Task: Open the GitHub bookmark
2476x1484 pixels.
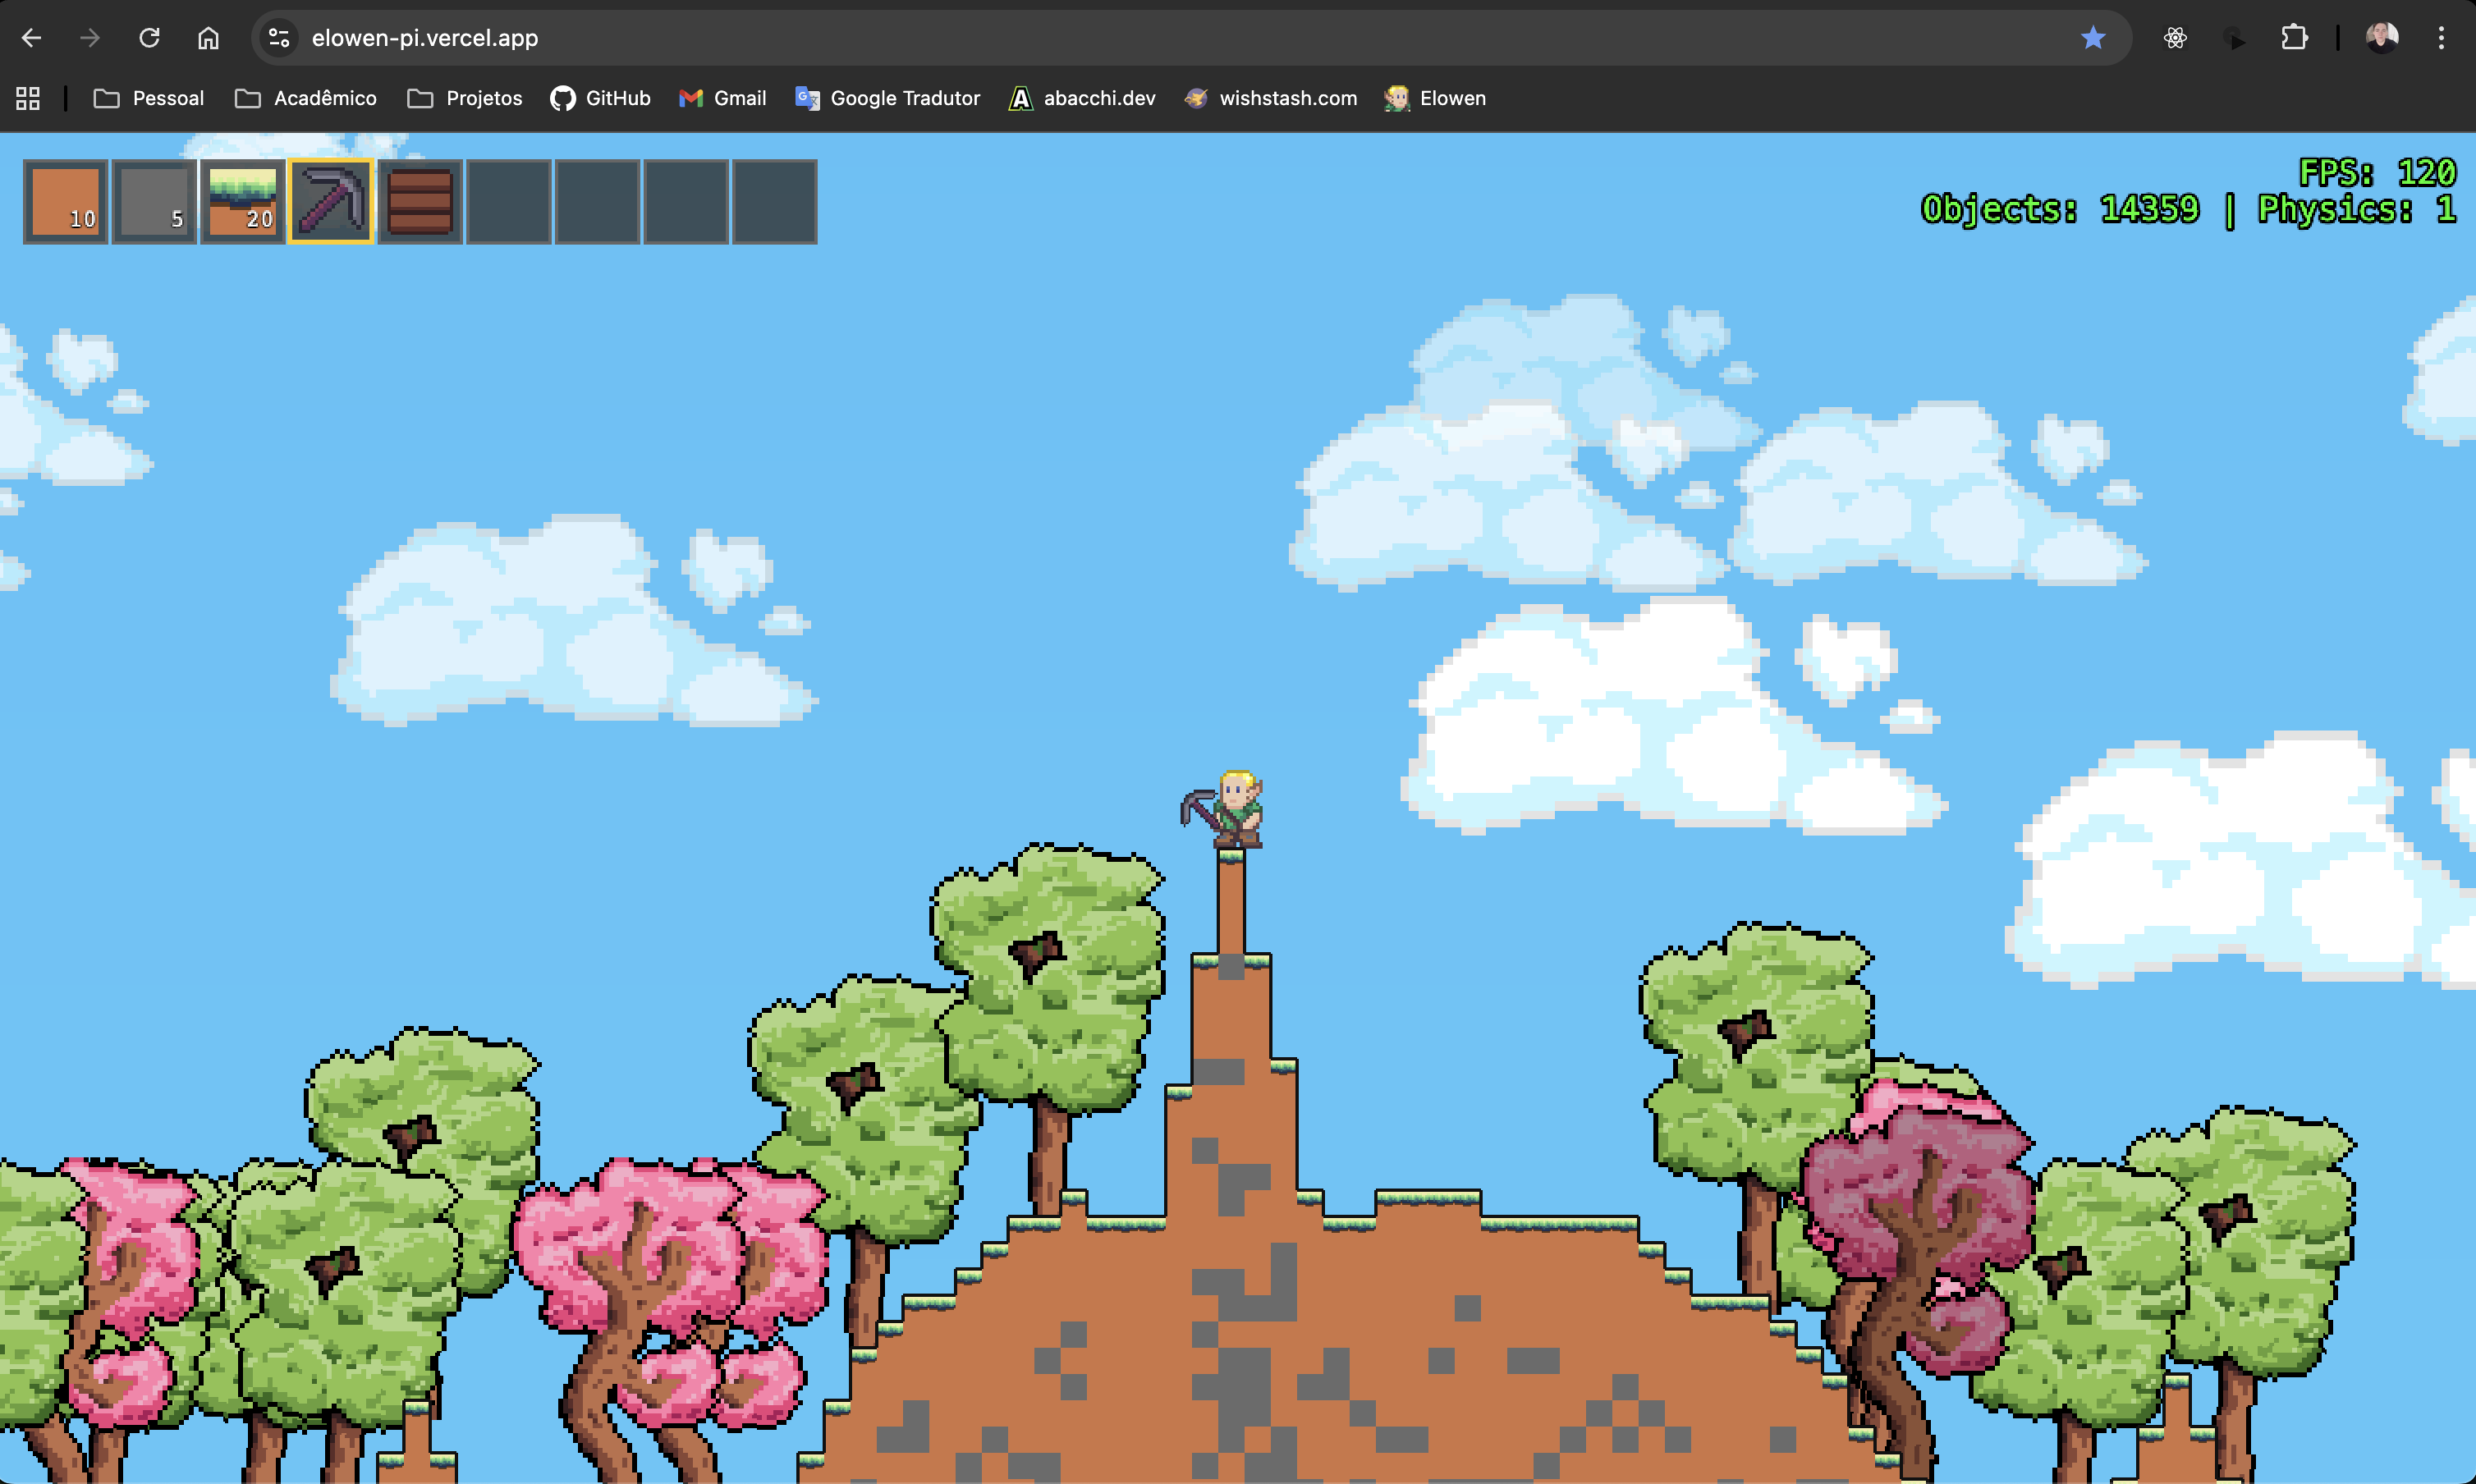Action: [600, 98]
